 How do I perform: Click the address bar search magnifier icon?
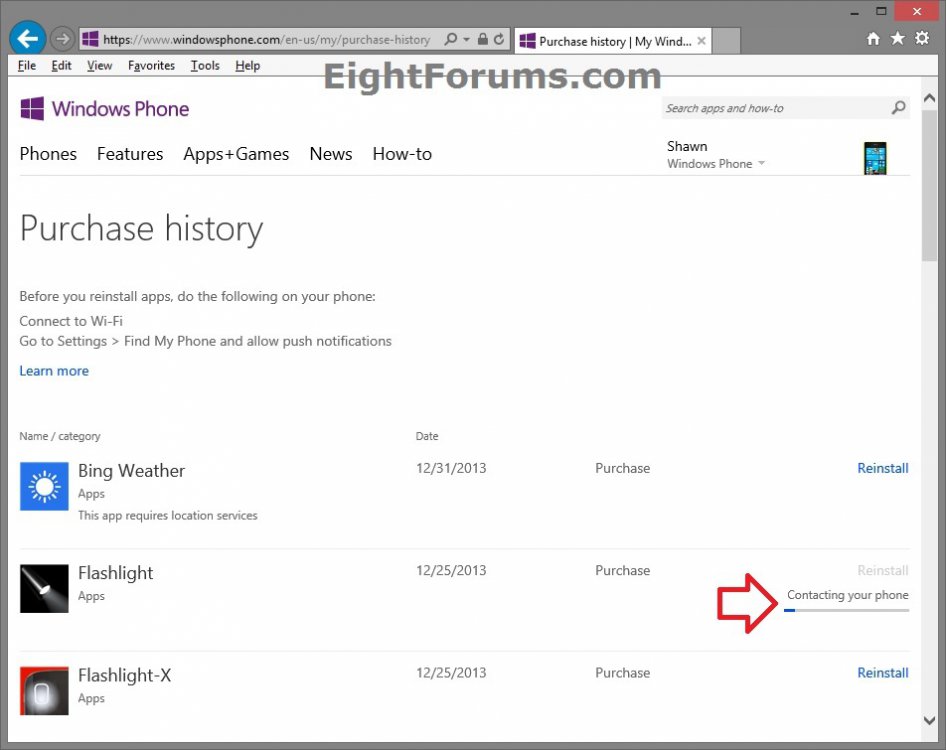[x=450, y=39]
